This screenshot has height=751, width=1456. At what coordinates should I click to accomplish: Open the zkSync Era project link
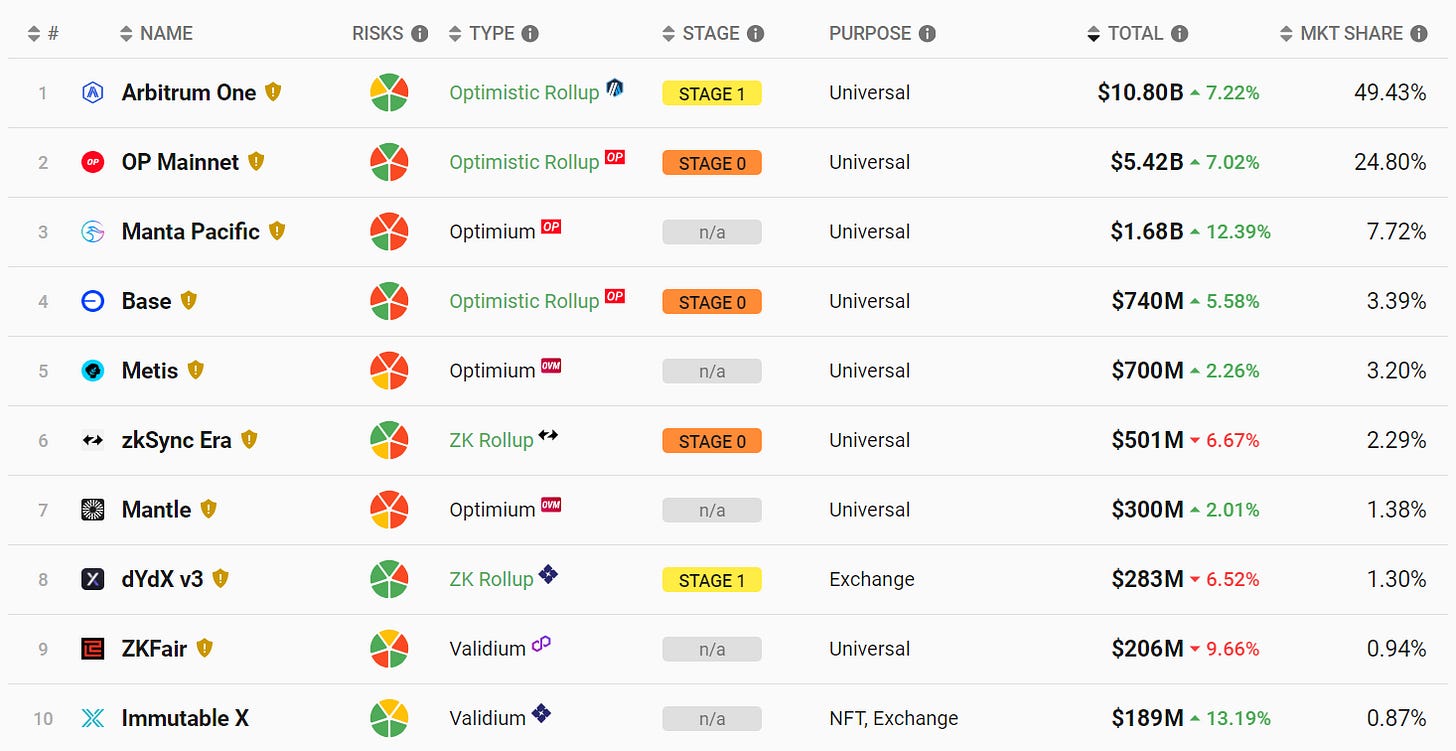coord(176,440)
